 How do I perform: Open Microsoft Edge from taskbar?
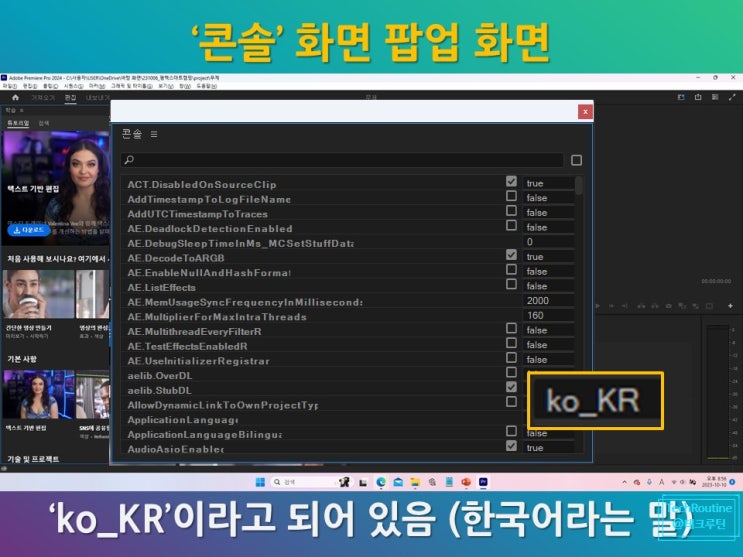coord(381,482)
